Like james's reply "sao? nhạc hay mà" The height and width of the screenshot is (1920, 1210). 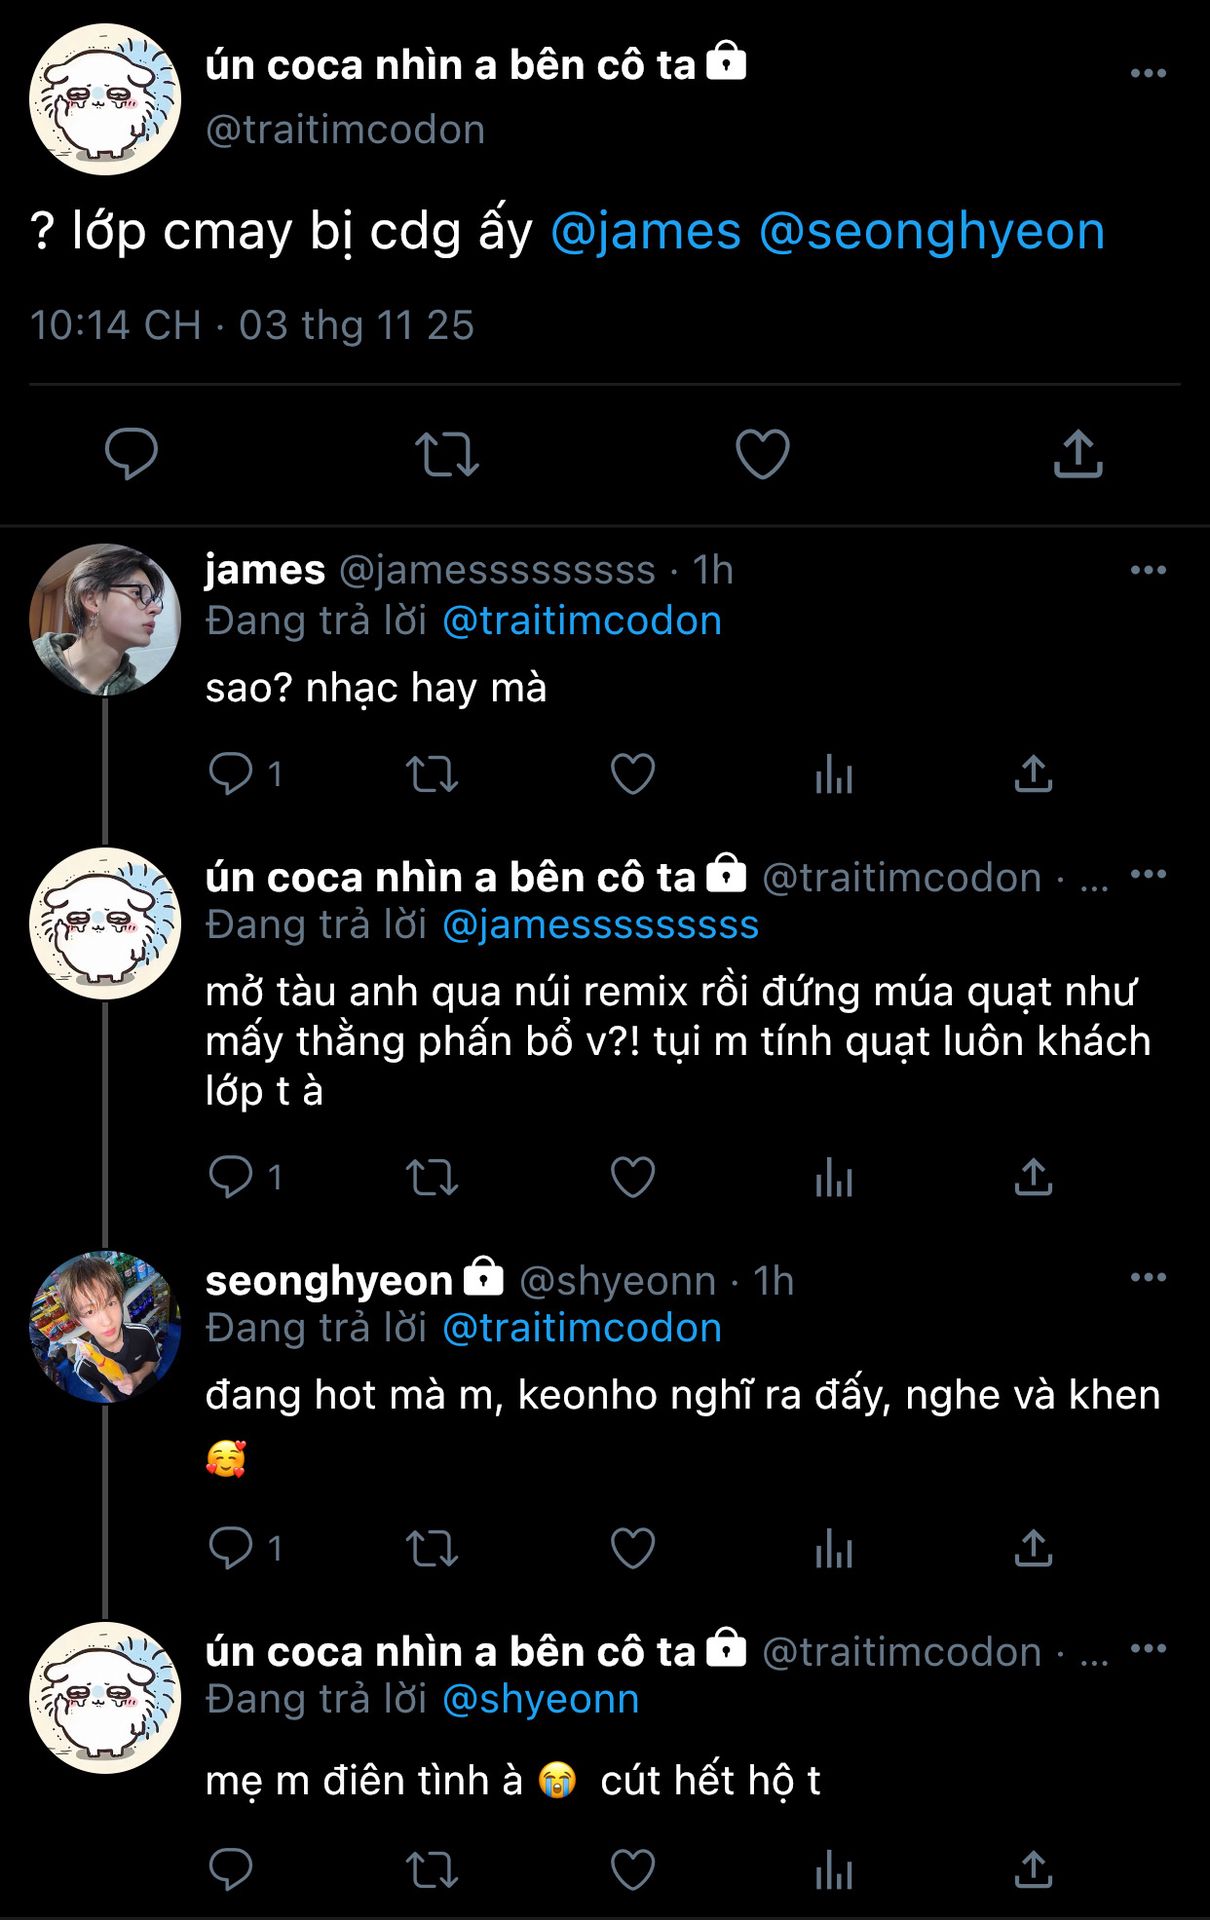click(632, 774)
